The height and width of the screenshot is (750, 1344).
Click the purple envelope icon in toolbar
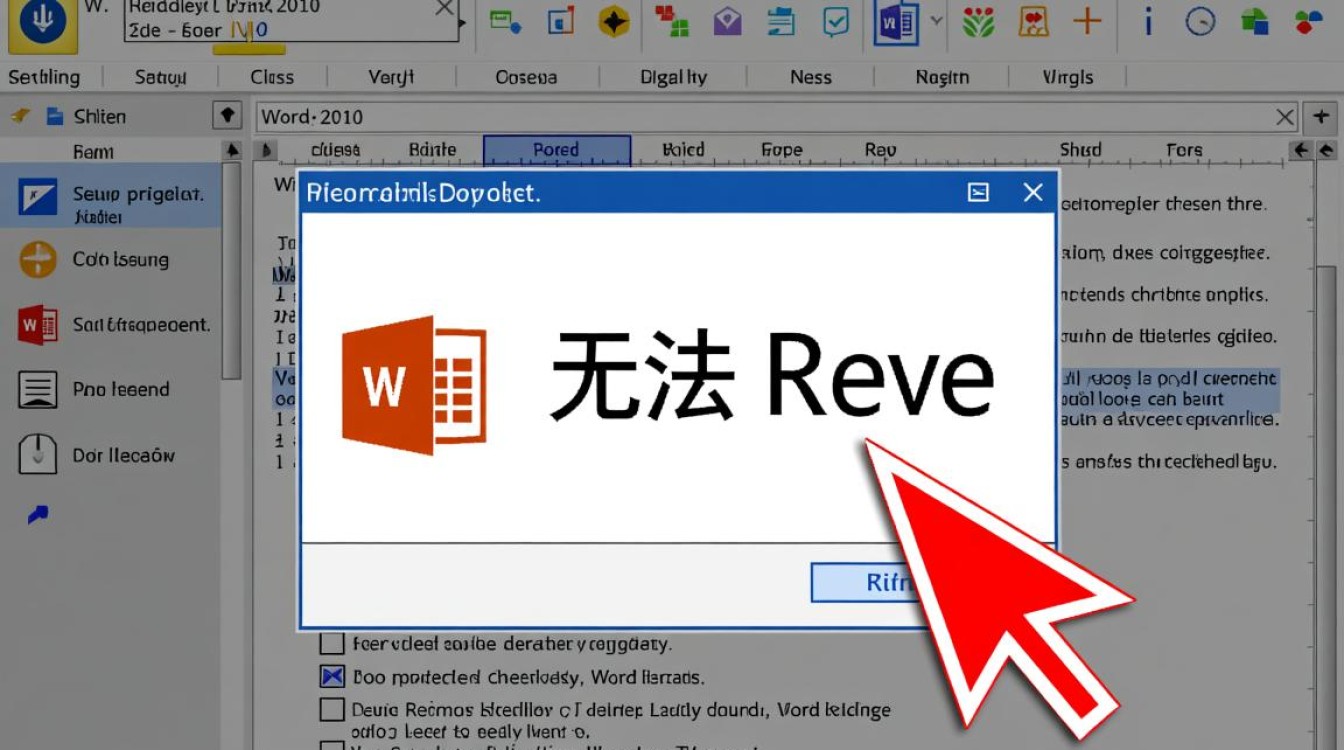coord(727,21)
